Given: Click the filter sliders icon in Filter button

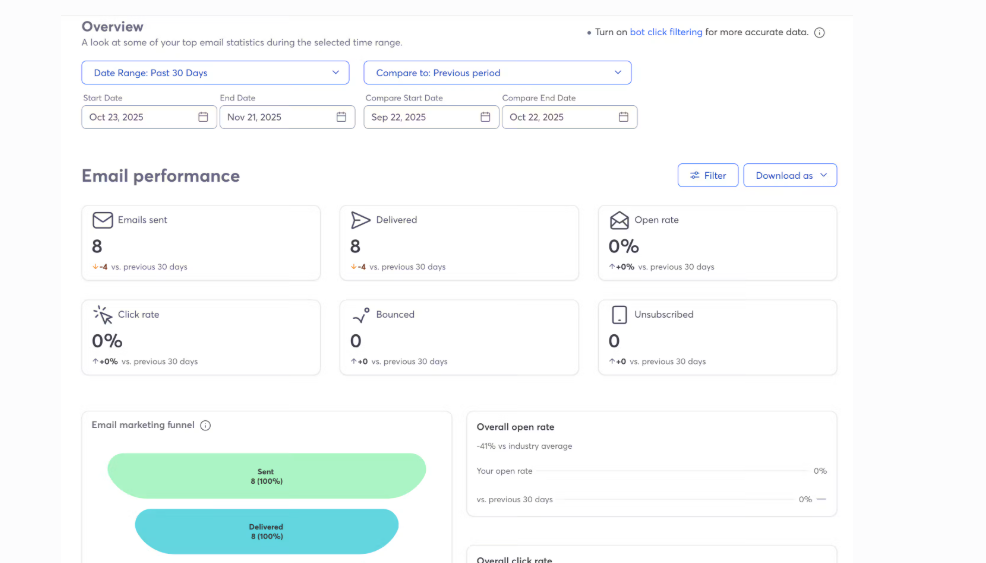Looking at the screenshot, I should pyautogui.click(x=694, y=176).
